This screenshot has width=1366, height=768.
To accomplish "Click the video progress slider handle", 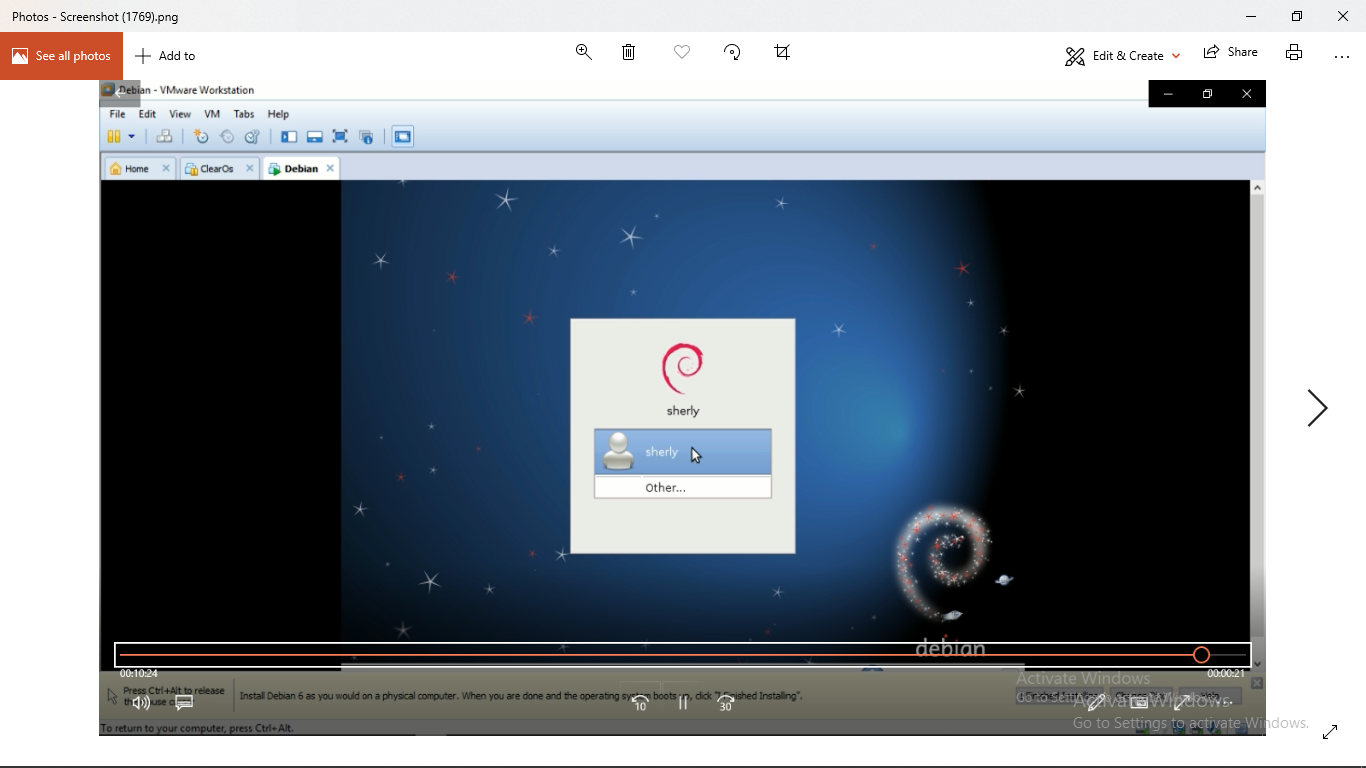I will (x=1202, y=655).
